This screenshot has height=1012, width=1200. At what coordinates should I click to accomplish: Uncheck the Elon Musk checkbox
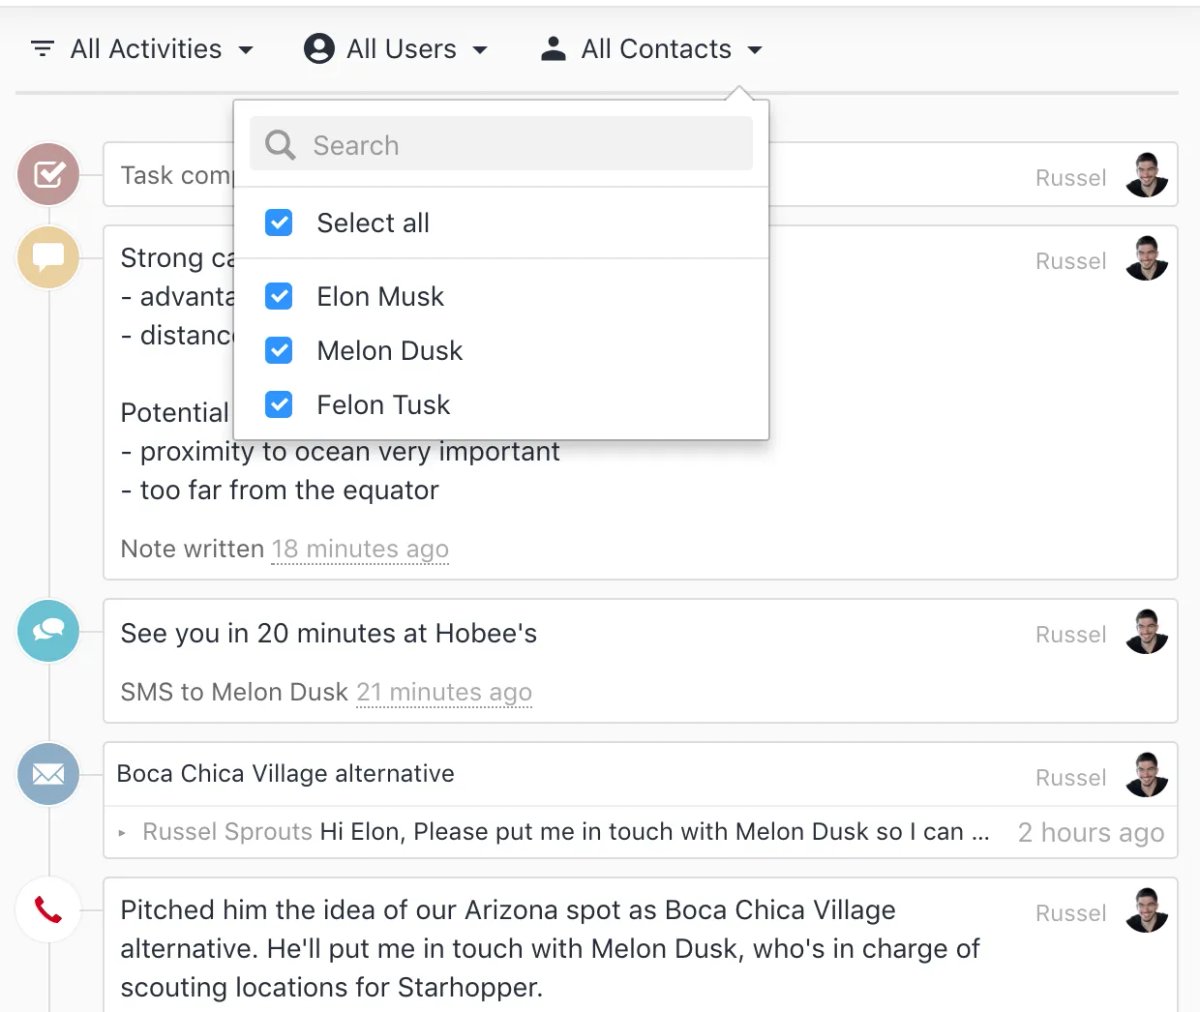point(279,296)
